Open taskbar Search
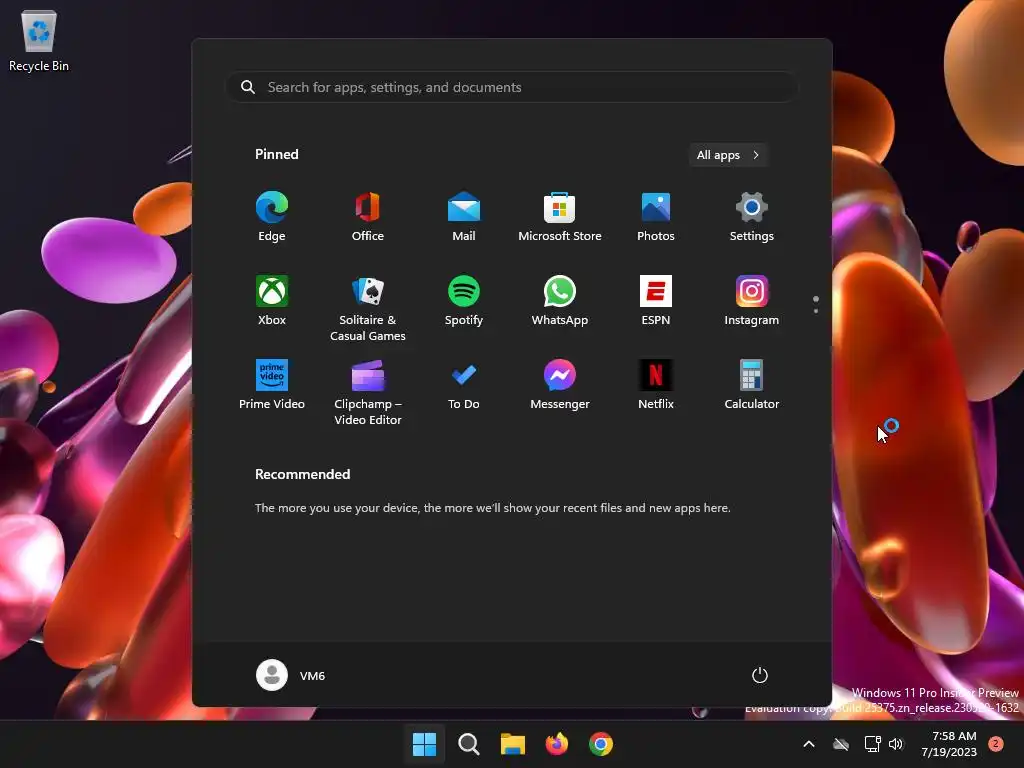Screen dimensions: 1024x768 pyautogui.click(x=469, y=744)
